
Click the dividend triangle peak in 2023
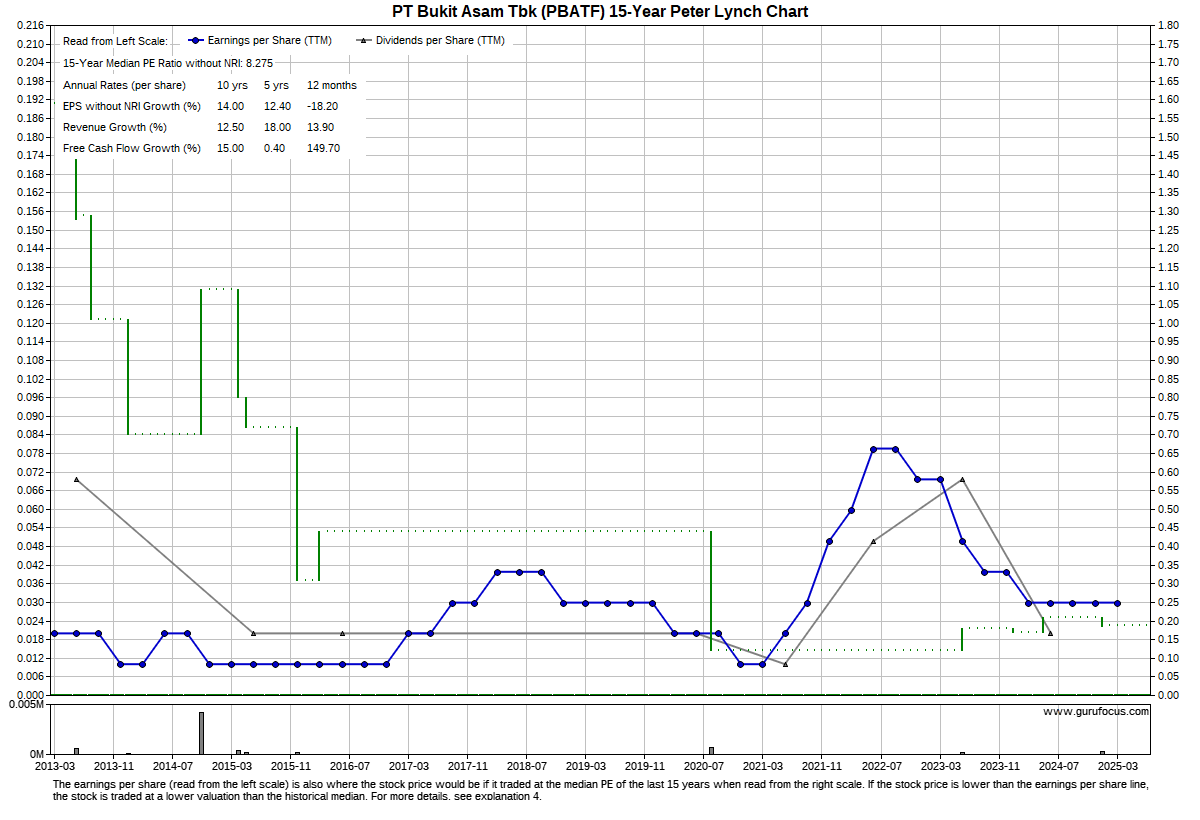click(x=962, y=479)
